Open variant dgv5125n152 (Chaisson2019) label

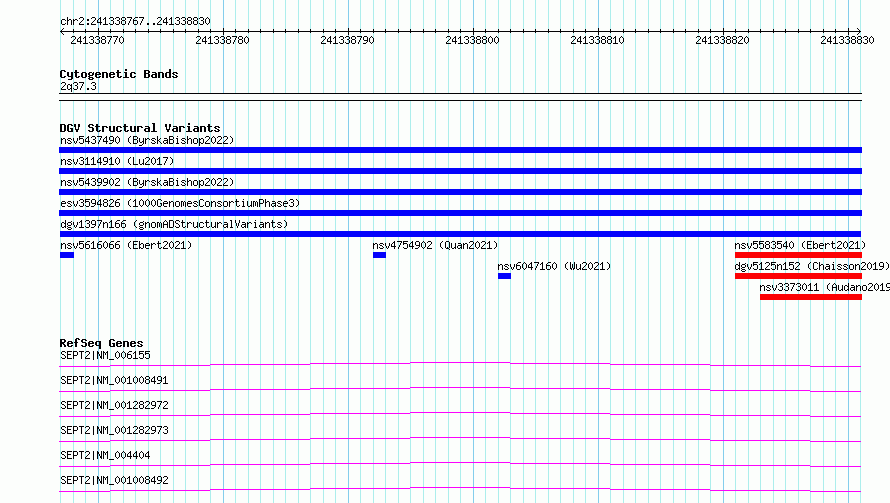coord(812,266)
